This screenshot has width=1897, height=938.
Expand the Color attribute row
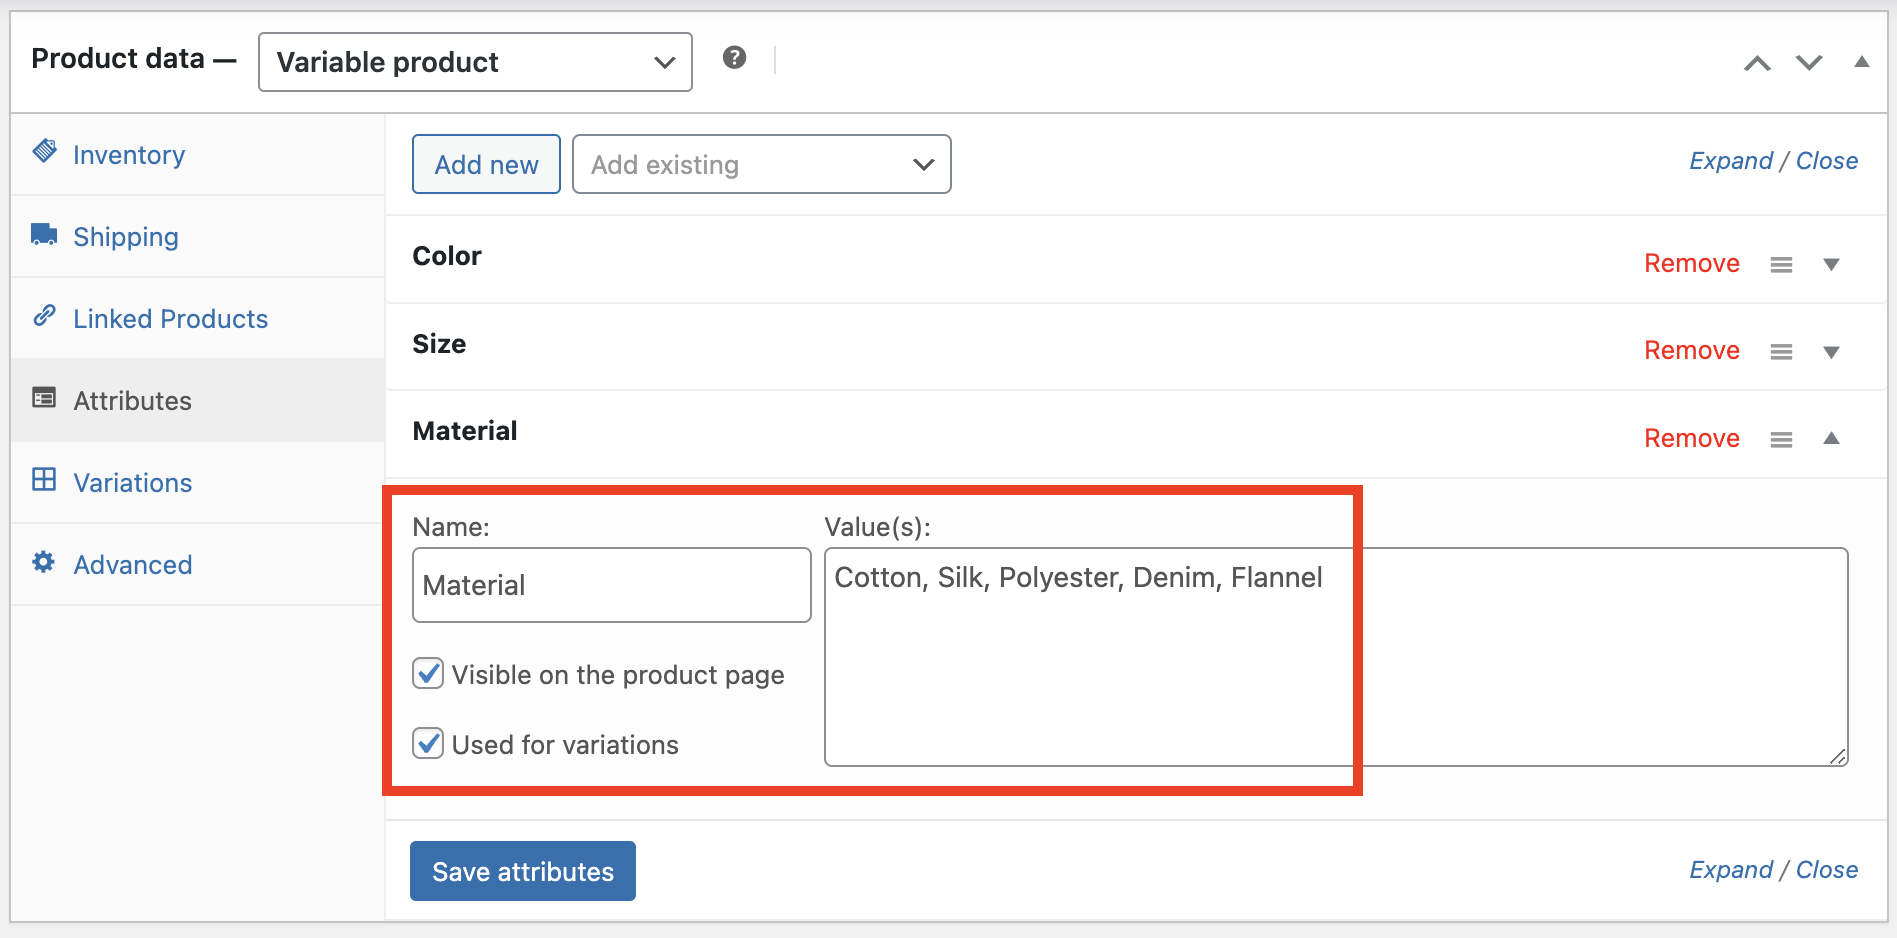[1831, 264]
